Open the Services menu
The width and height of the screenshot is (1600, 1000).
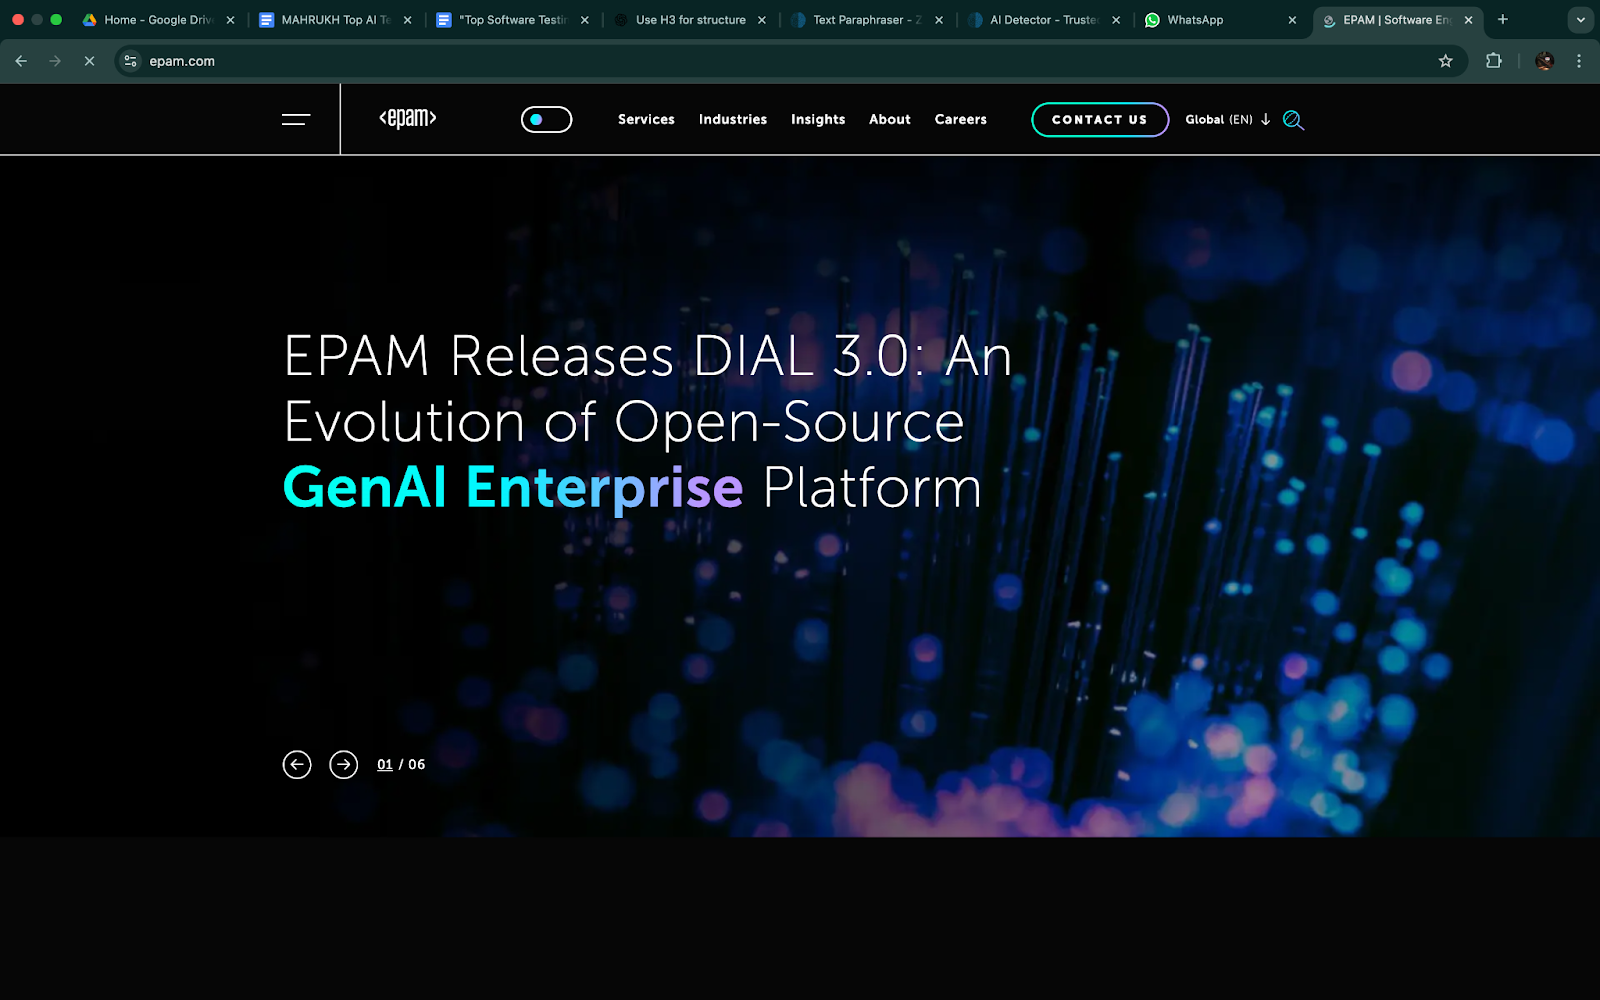(x=646, y=120)
